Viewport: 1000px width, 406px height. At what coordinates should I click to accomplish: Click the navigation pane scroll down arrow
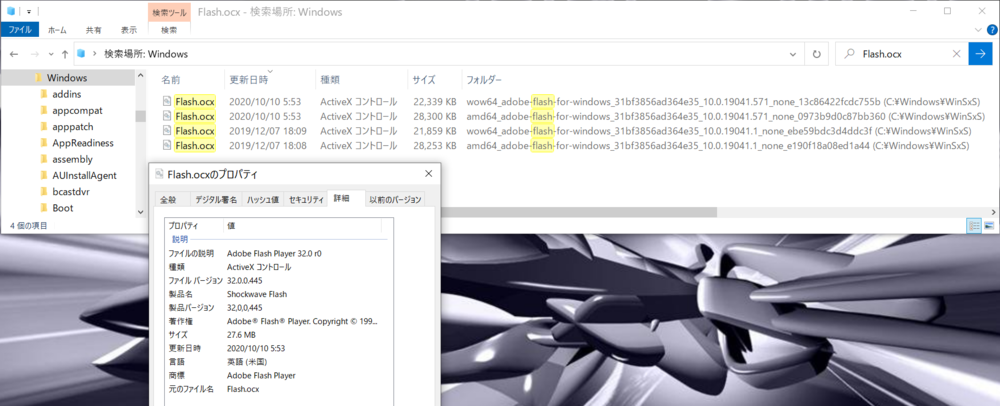point(140,212)
